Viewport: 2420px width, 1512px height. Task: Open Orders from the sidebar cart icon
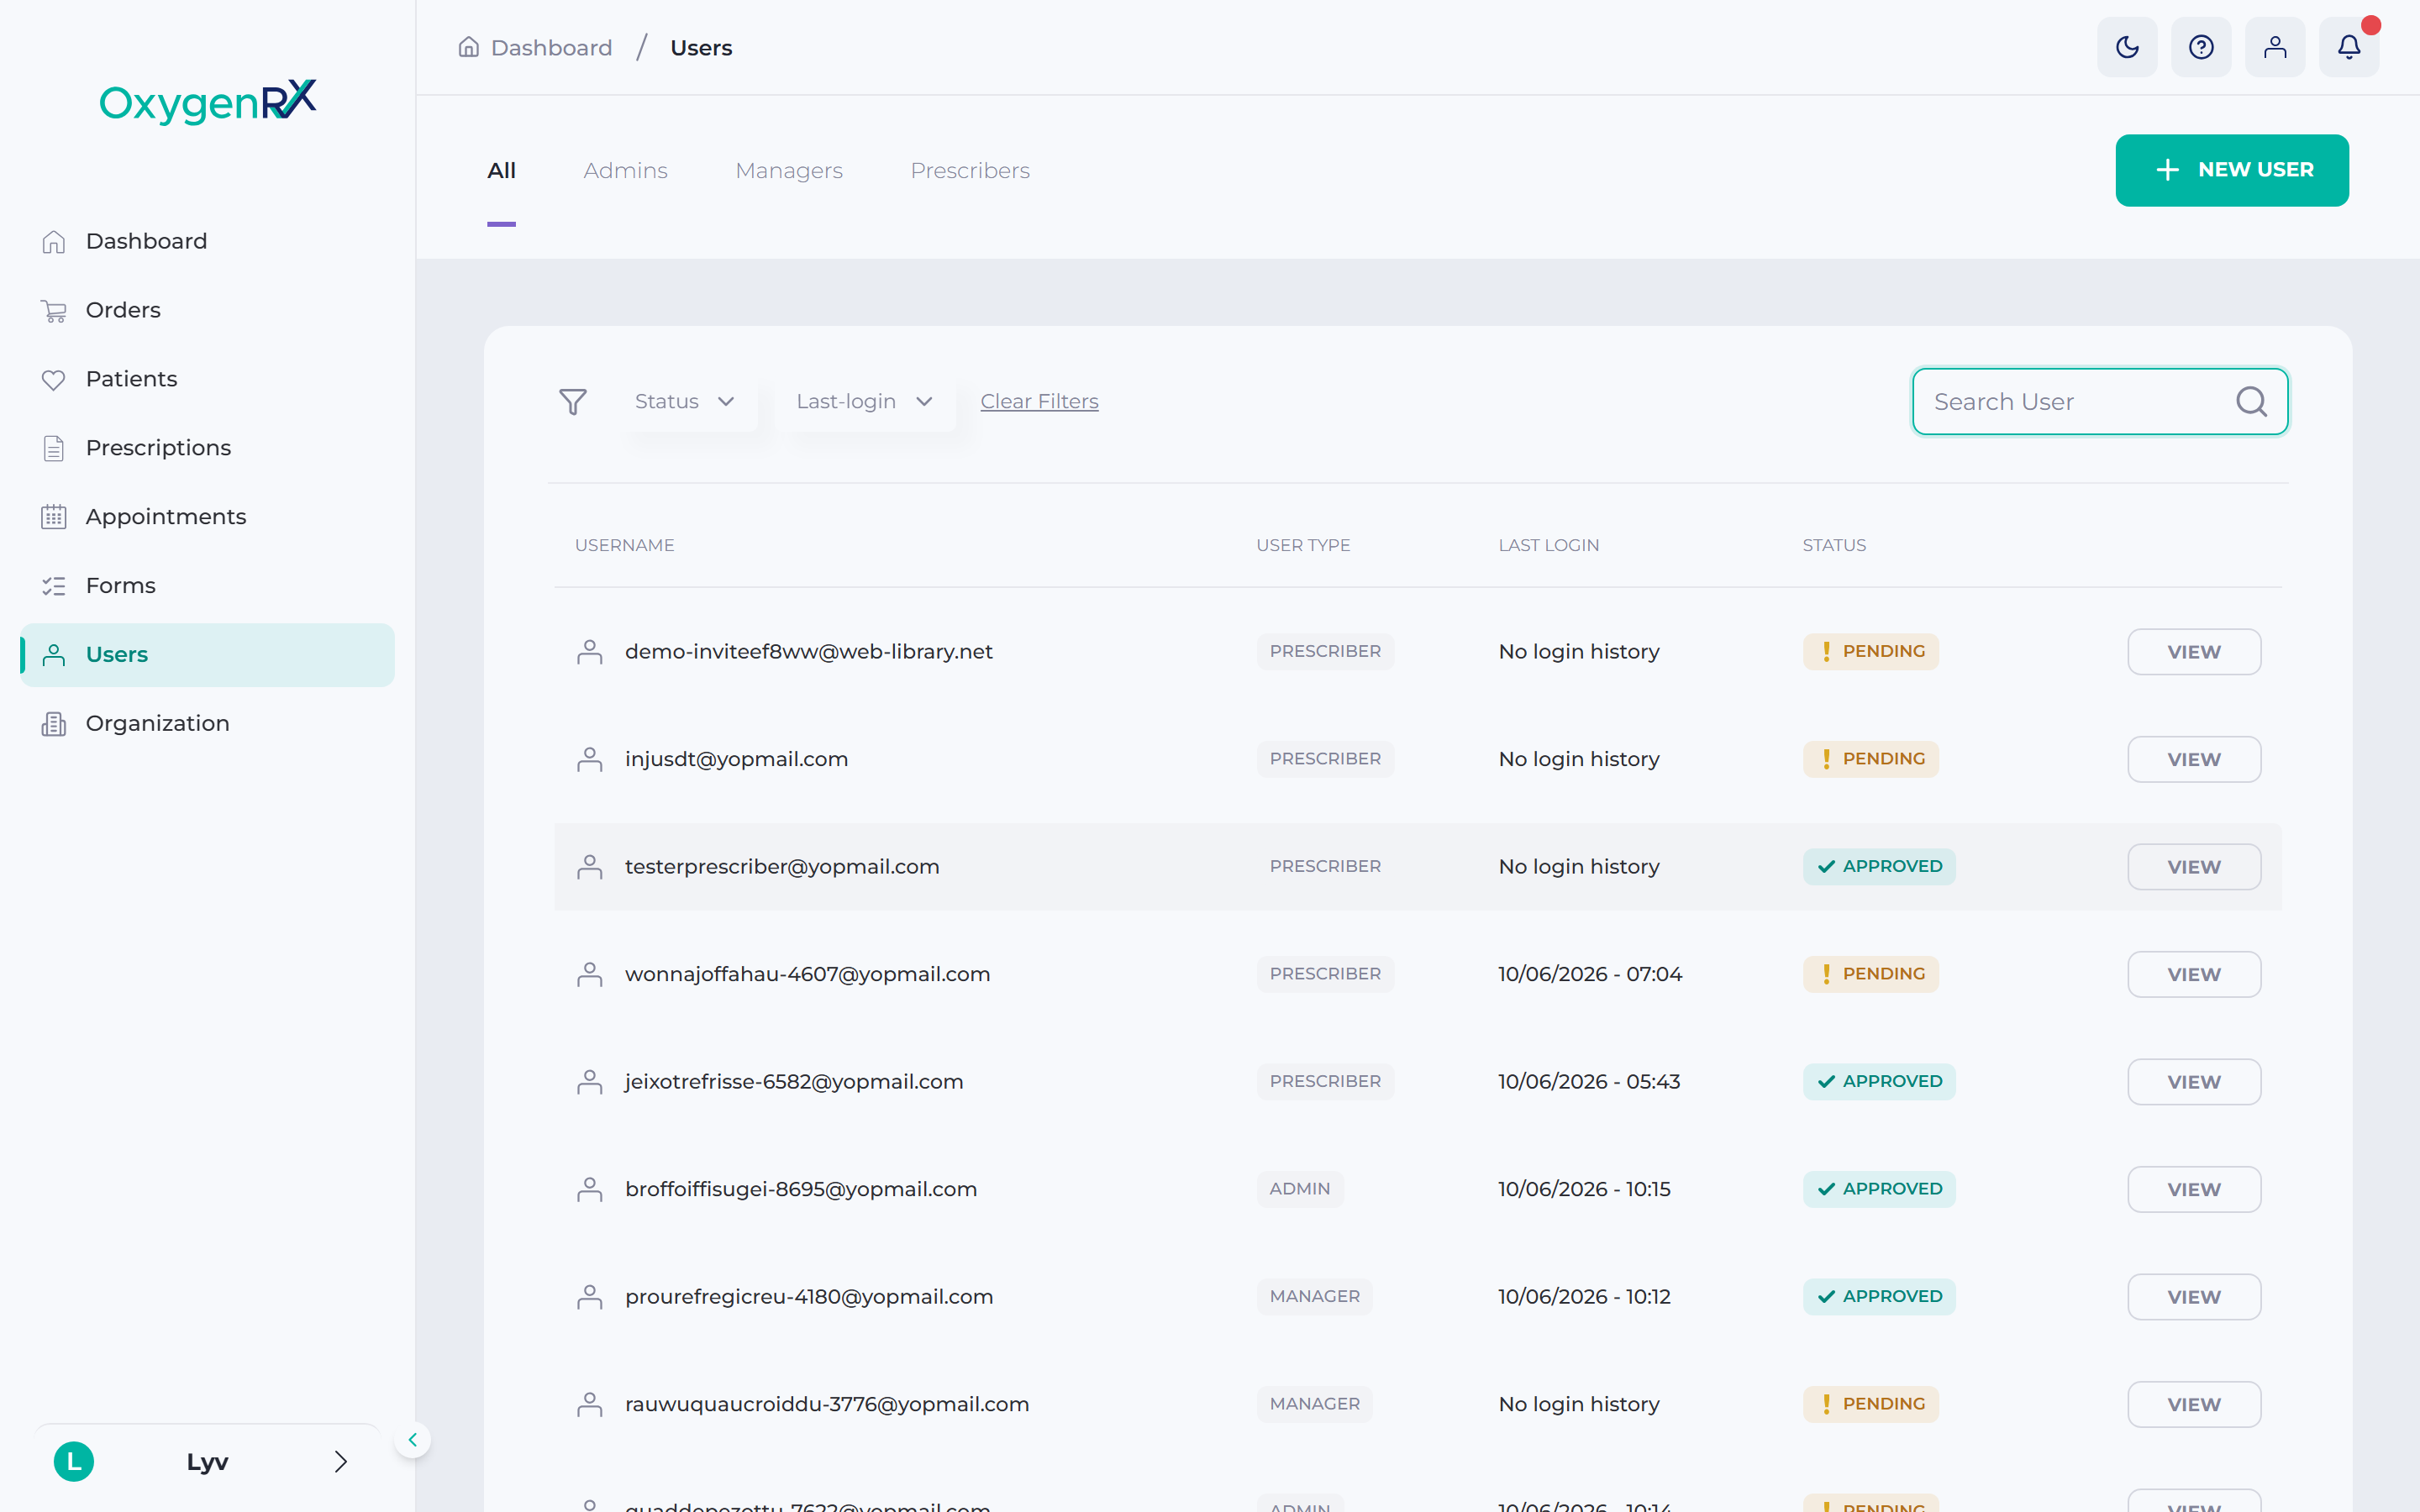pyautogui.click(x=54, y=311)
